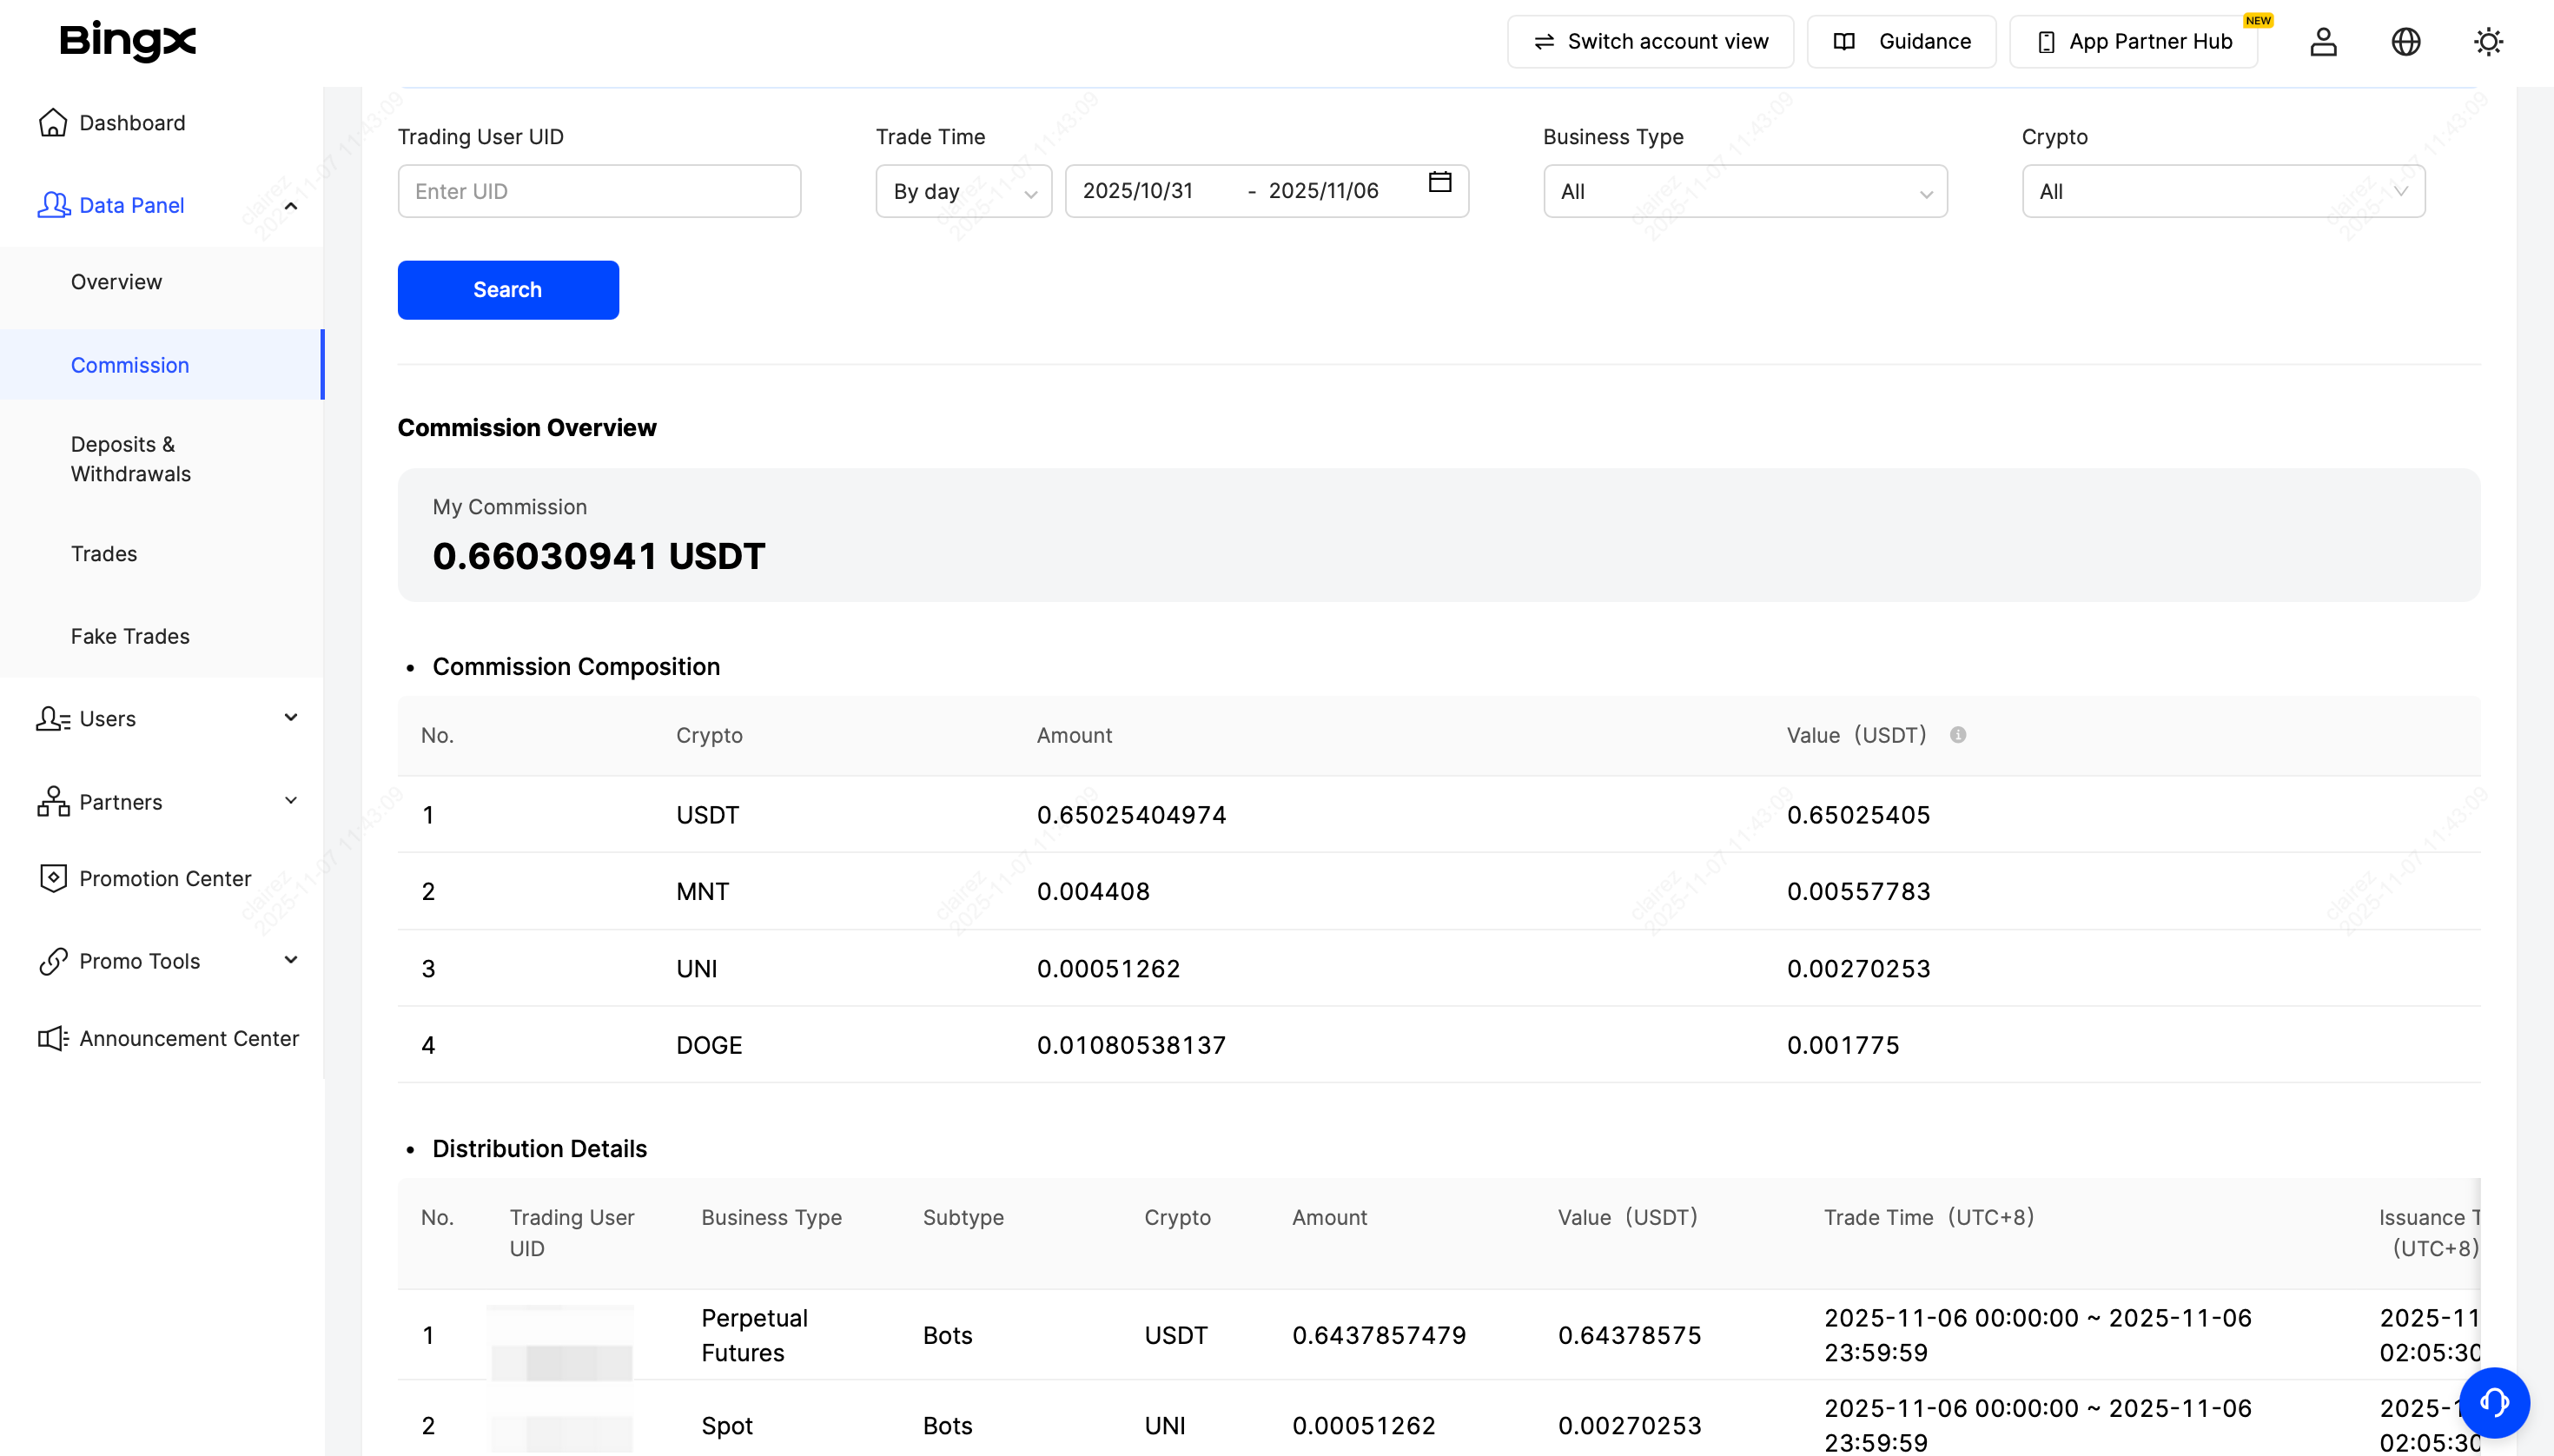The image size is (2554, 1456).
Task: Click Switch account view button
Action: pyautogui.click(x=1650, y=42)
